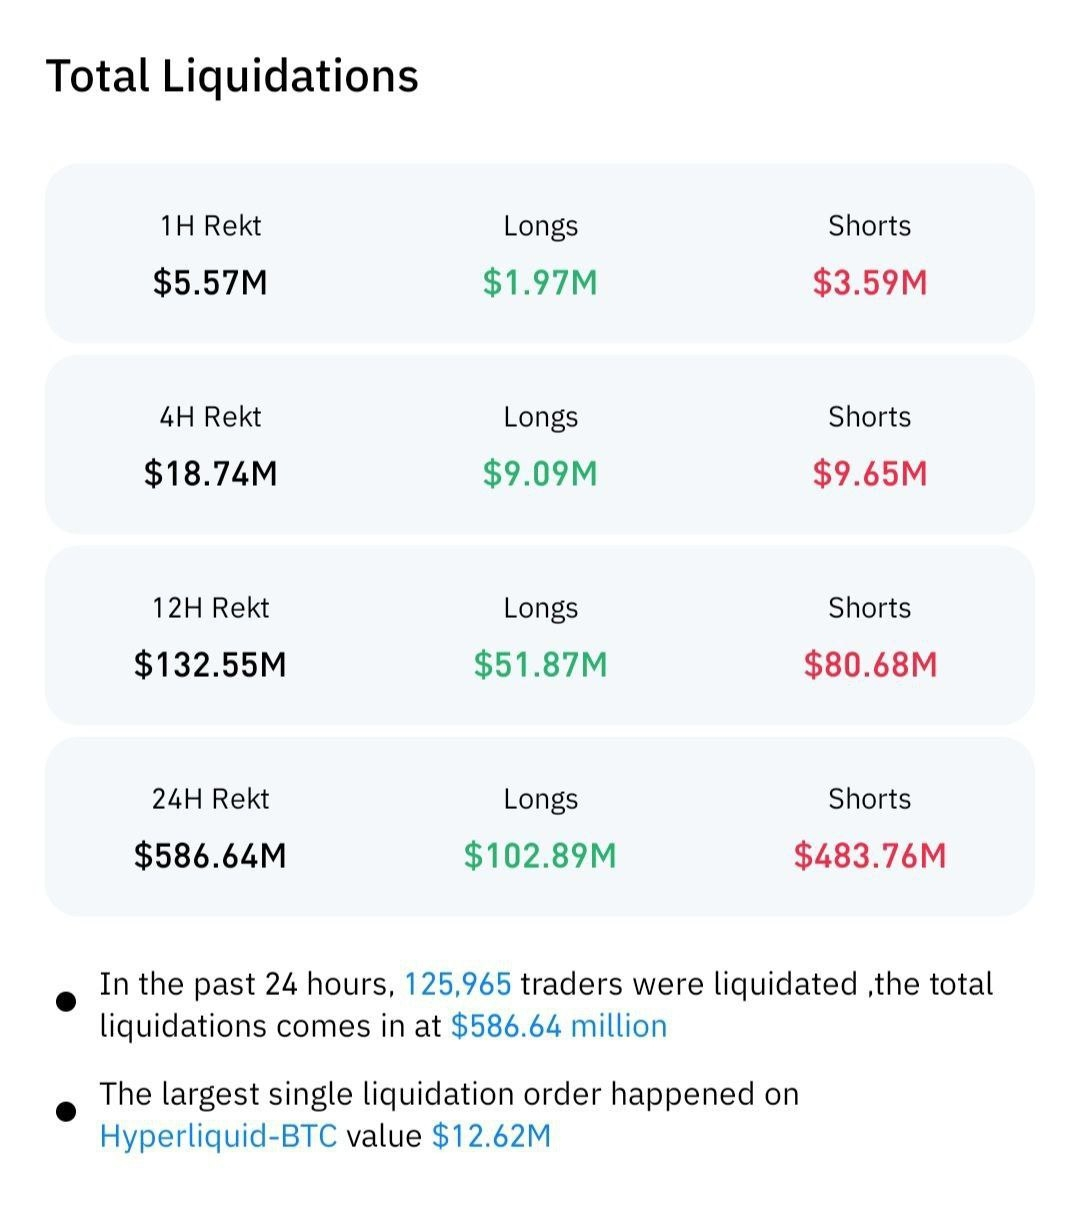Click the 1H longs value $1.97M
Image resolution: width=1080 pixels, height=1205 pixels.
[x=540, y=283]
